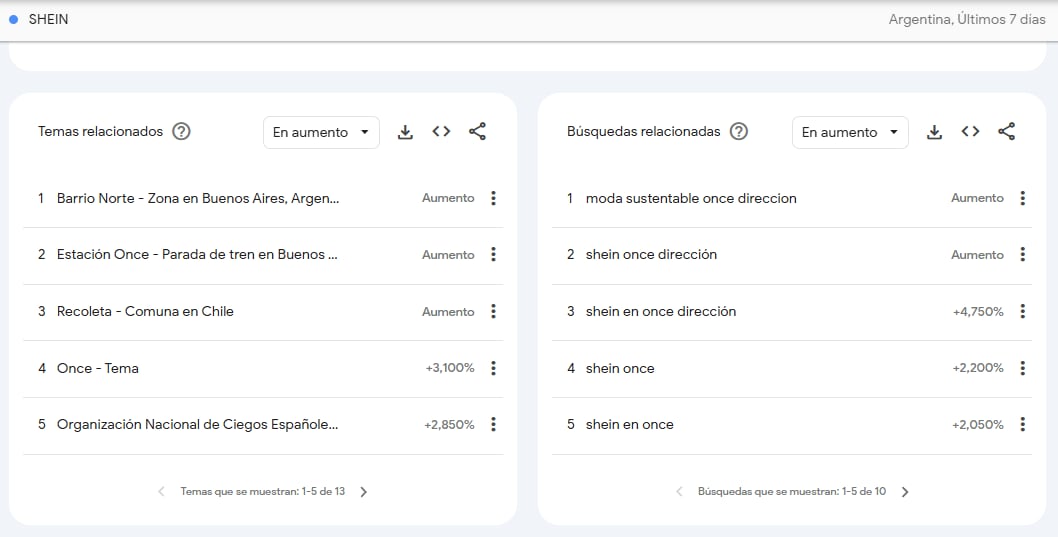1058x537 pixels.
Task: Click the SHEIN search term label
Action: point(49,20)
